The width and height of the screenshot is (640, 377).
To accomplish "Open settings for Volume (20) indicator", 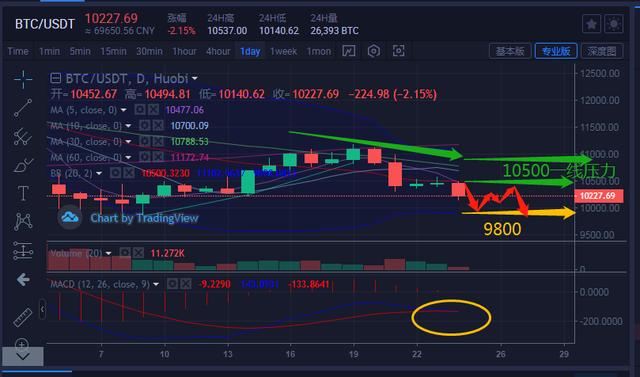I will [124, 253].
